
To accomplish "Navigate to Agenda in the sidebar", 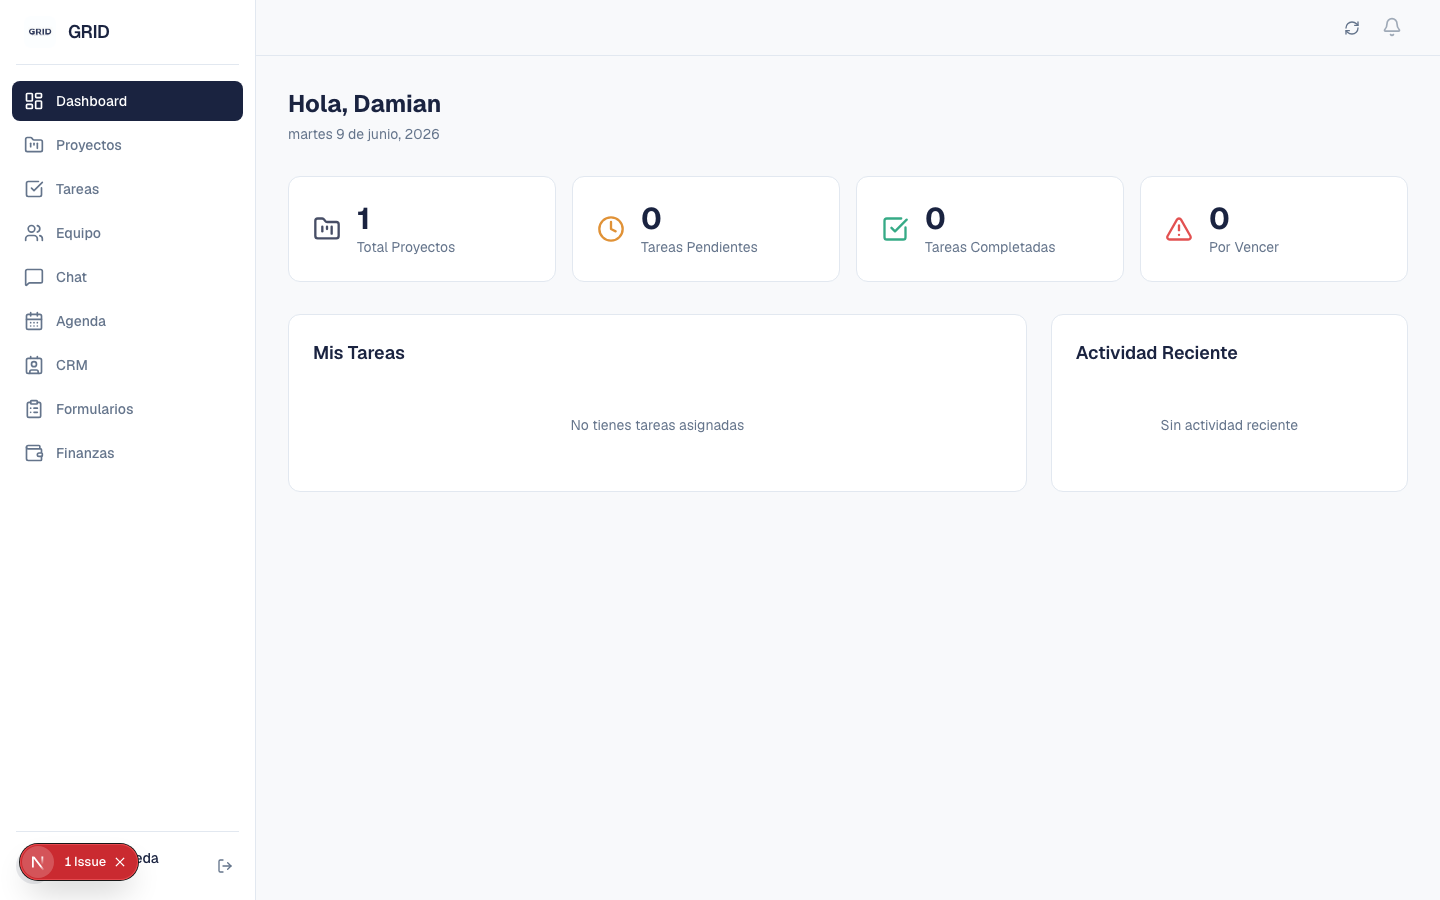I will [x=127, y=321].
